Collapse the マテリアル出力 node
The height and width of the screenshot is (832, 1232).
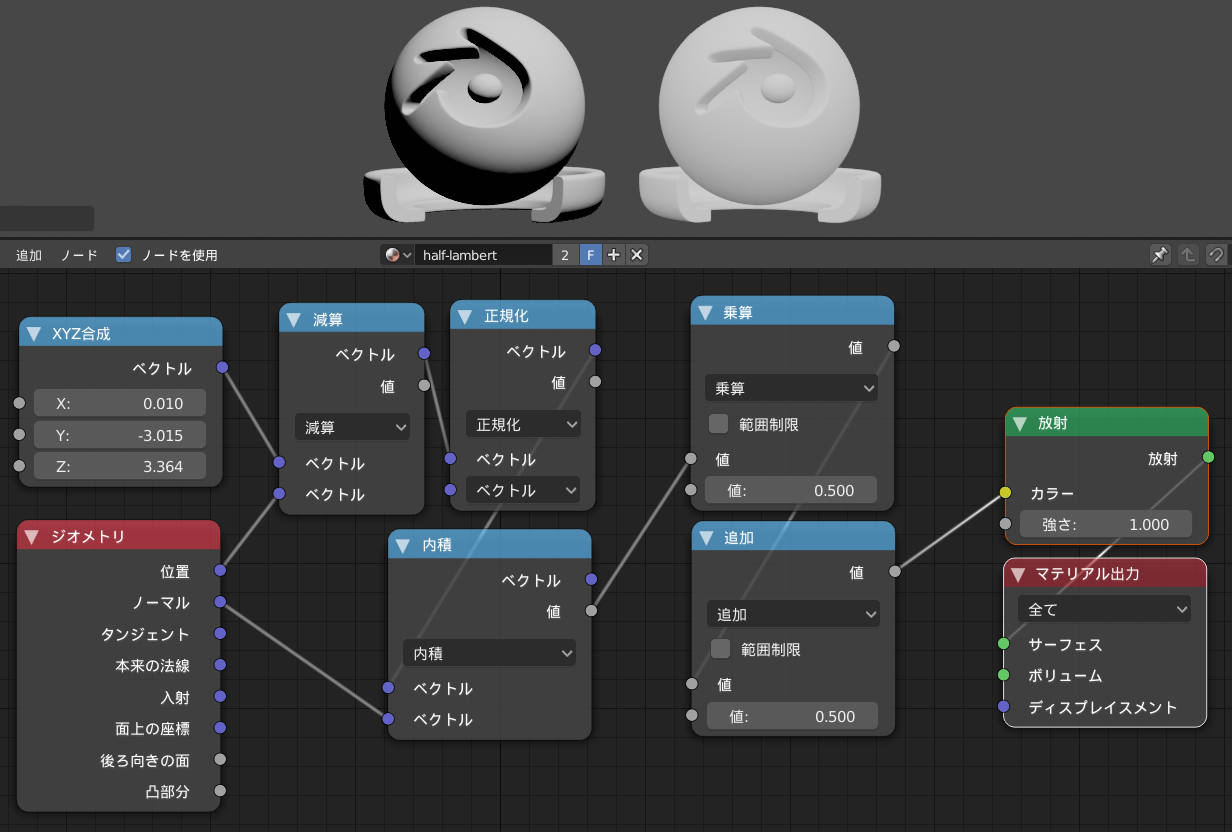[1019, 574]
